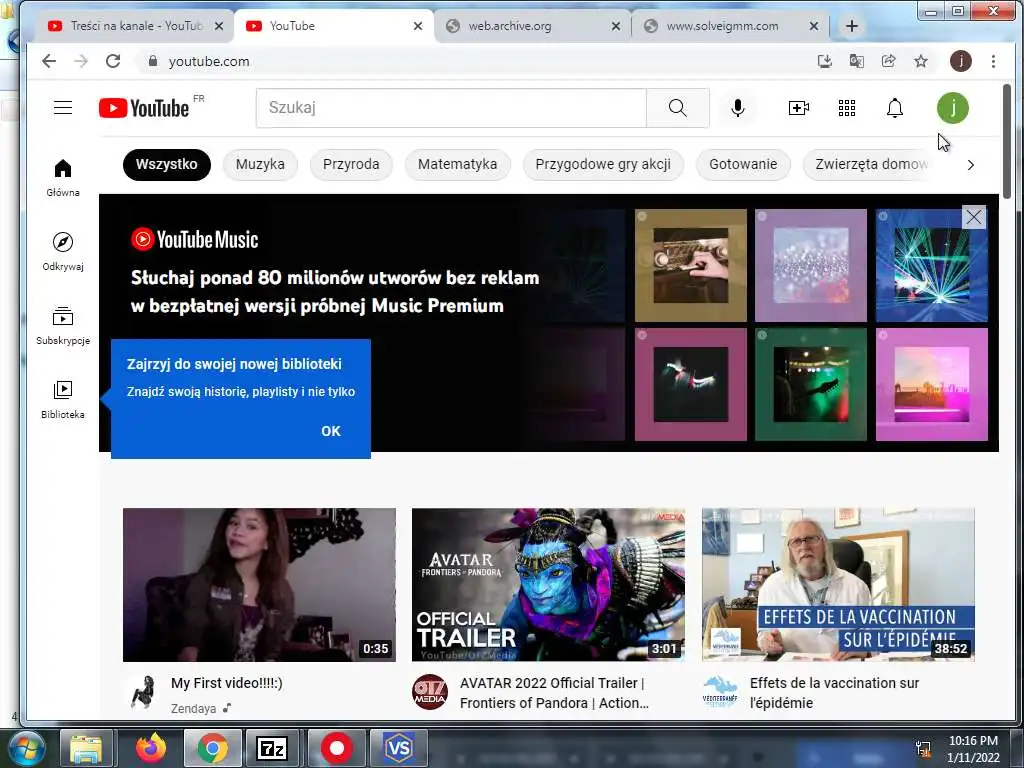Select the Przyroda chip
Viewport: 1024px width, 768px height.
pos(351,165)
